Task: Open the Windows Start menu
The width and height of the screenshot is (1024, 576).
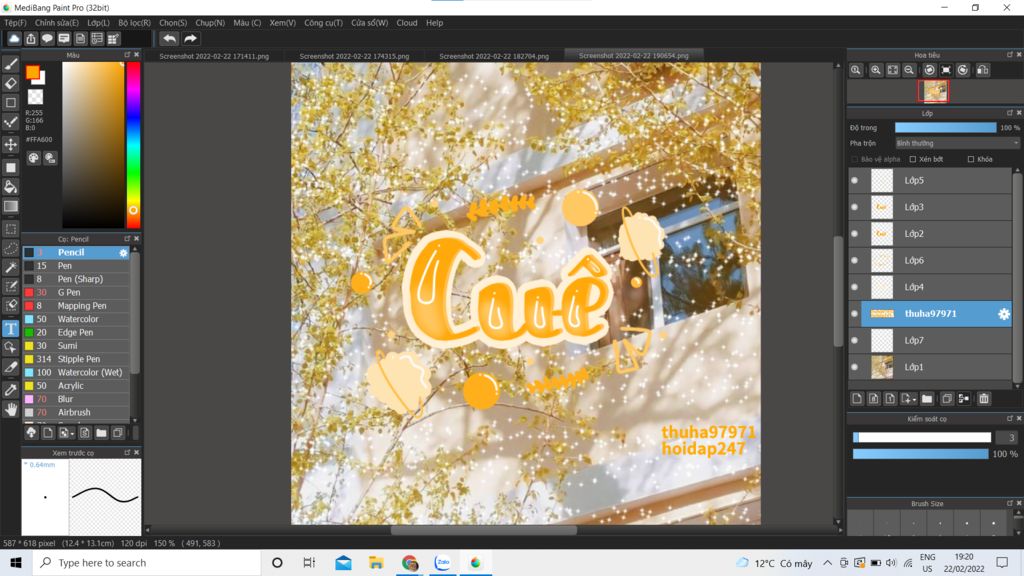Action: click(16, 563)
